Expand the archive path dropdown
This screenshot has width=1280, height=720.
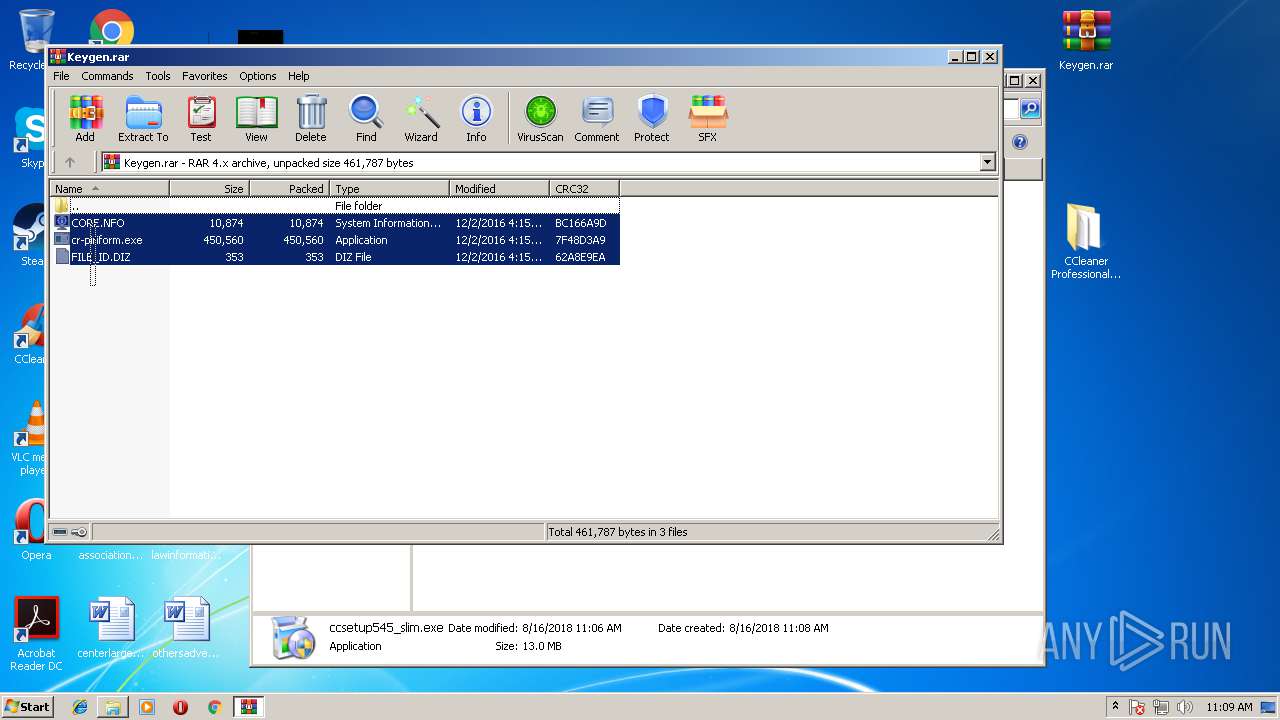point(987,162)
